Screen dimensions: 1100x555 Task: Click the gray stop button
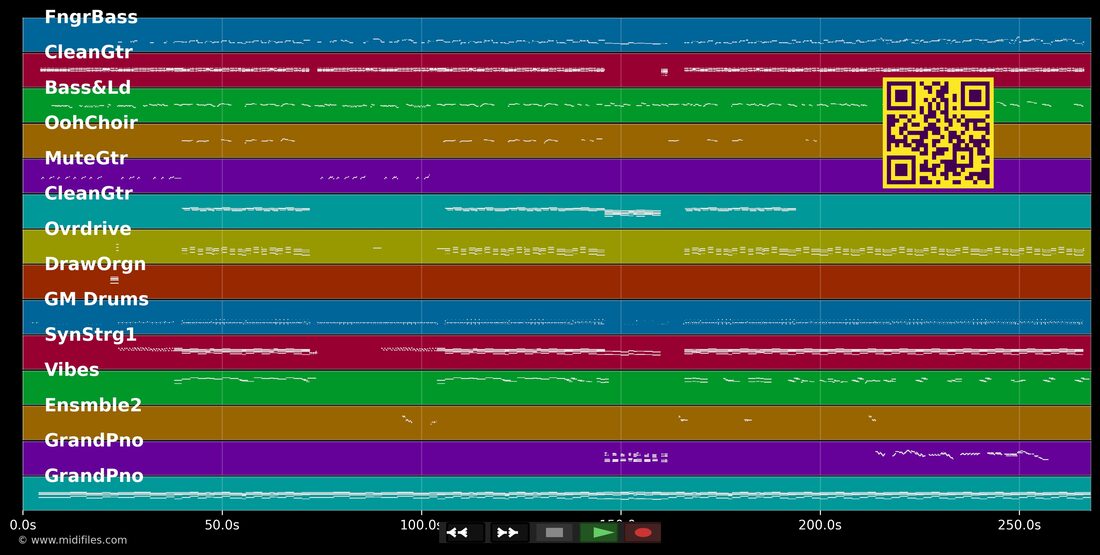click(x=554, y=533)
